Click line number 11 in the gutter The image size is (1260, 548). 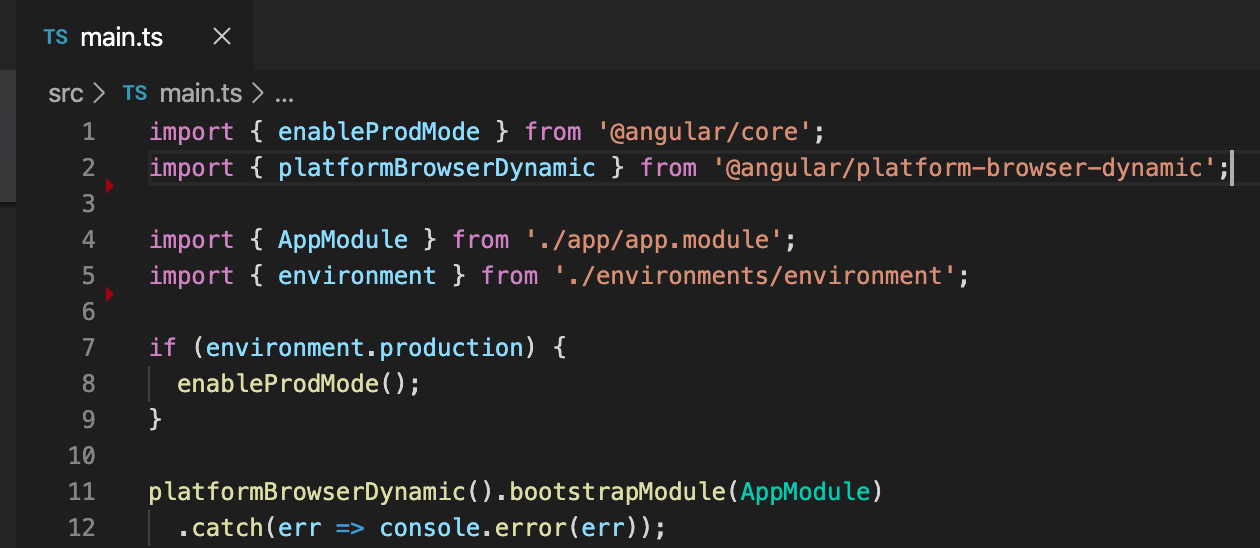tap(81, 492)
